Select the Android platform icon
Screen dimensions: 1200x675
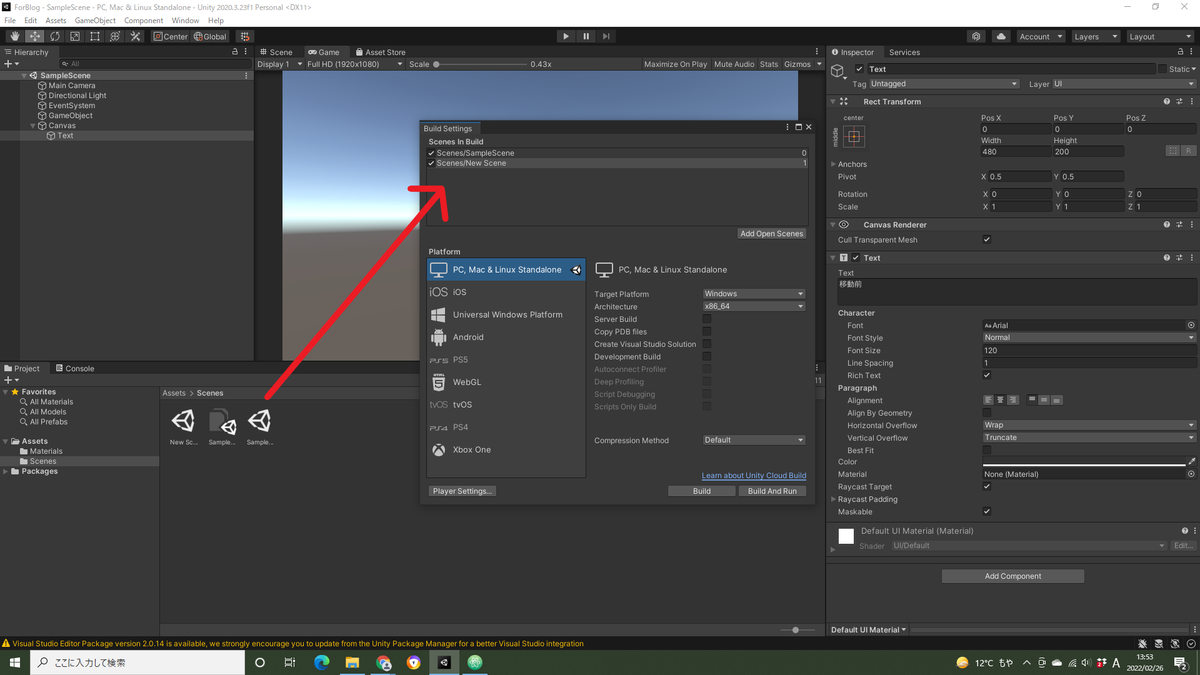coord(438,337)
